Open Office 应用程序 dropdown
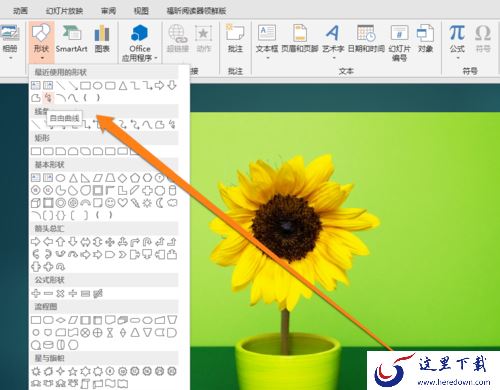The height and width of the screenshot is (390, 500). 140,43
